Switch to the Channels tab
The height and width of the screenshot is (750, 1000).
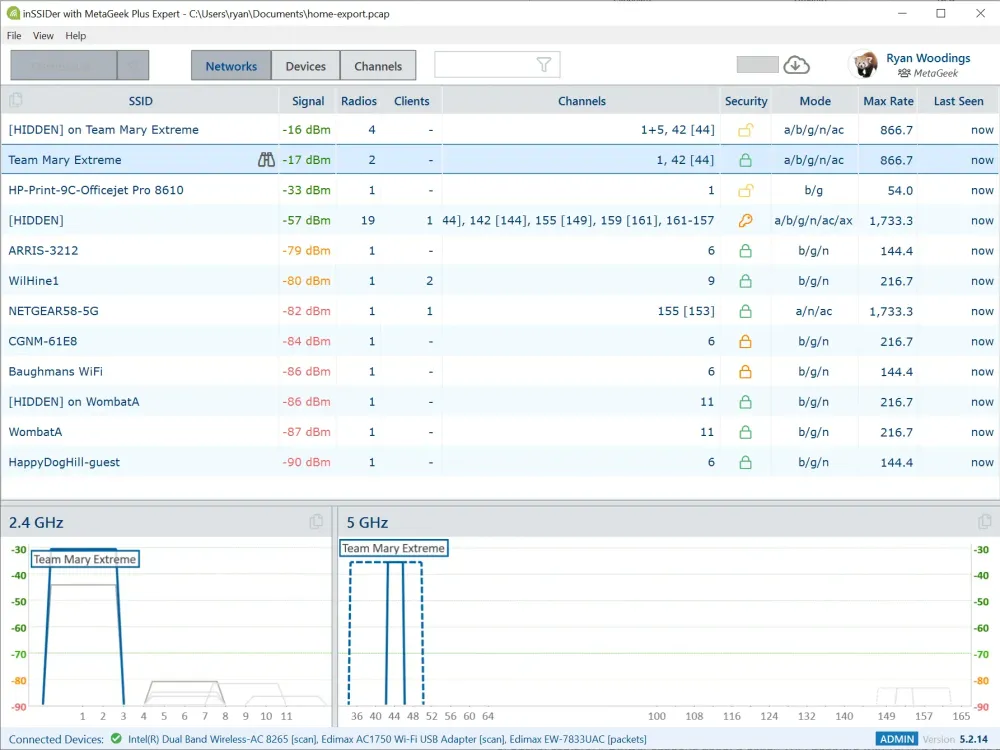tap(378, 65)
